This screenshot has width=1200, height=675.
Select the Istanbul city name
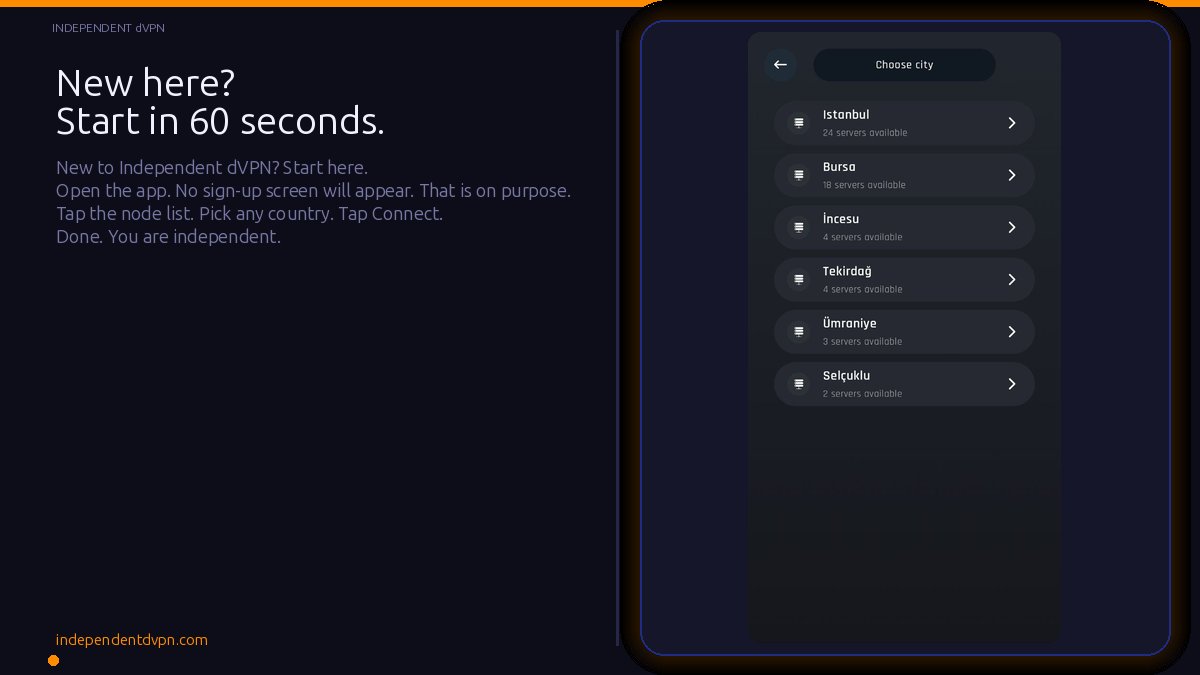846,115
